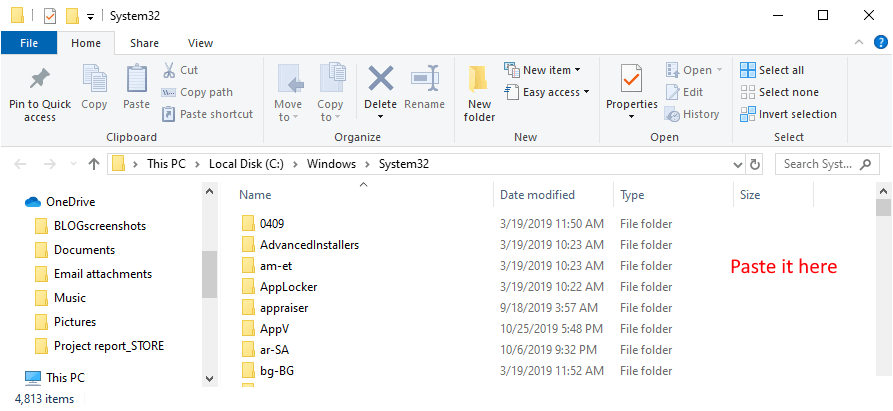This screenshot has width=893, height=411.
Task: Click Invert selection in ribbon
Action: [788, 114]
